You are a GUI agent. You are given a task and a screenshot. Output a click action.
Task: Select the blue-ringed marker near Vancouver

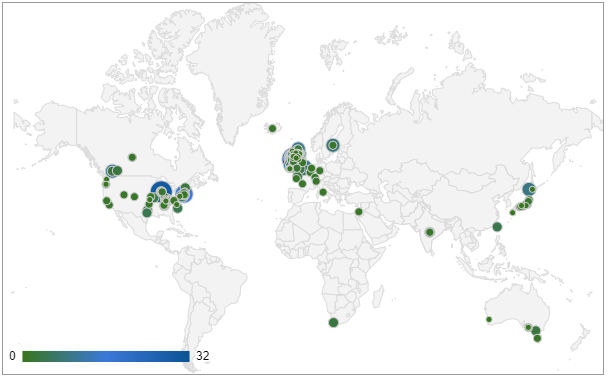(112, 171)
